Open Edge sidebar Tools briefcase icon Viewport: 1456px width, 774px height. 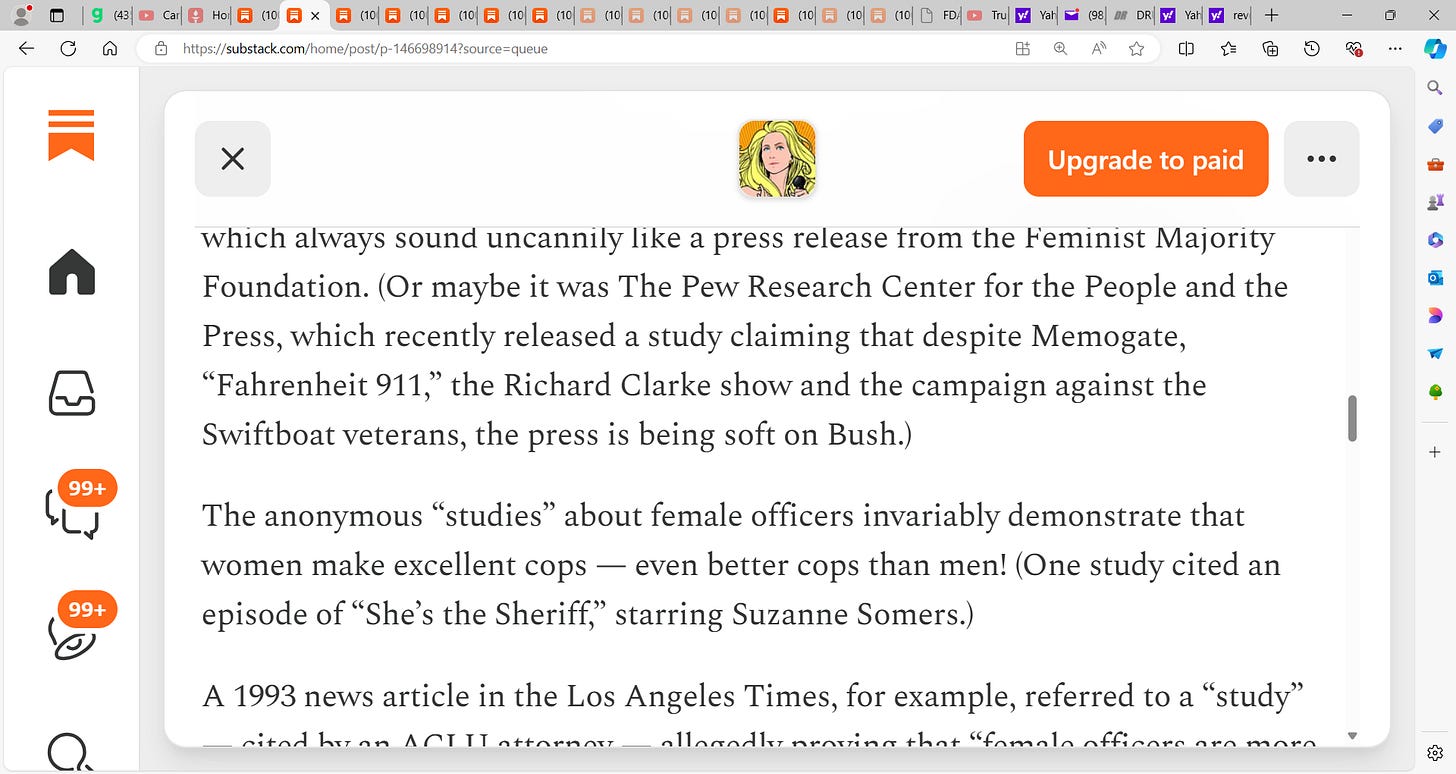[1435, 164]
